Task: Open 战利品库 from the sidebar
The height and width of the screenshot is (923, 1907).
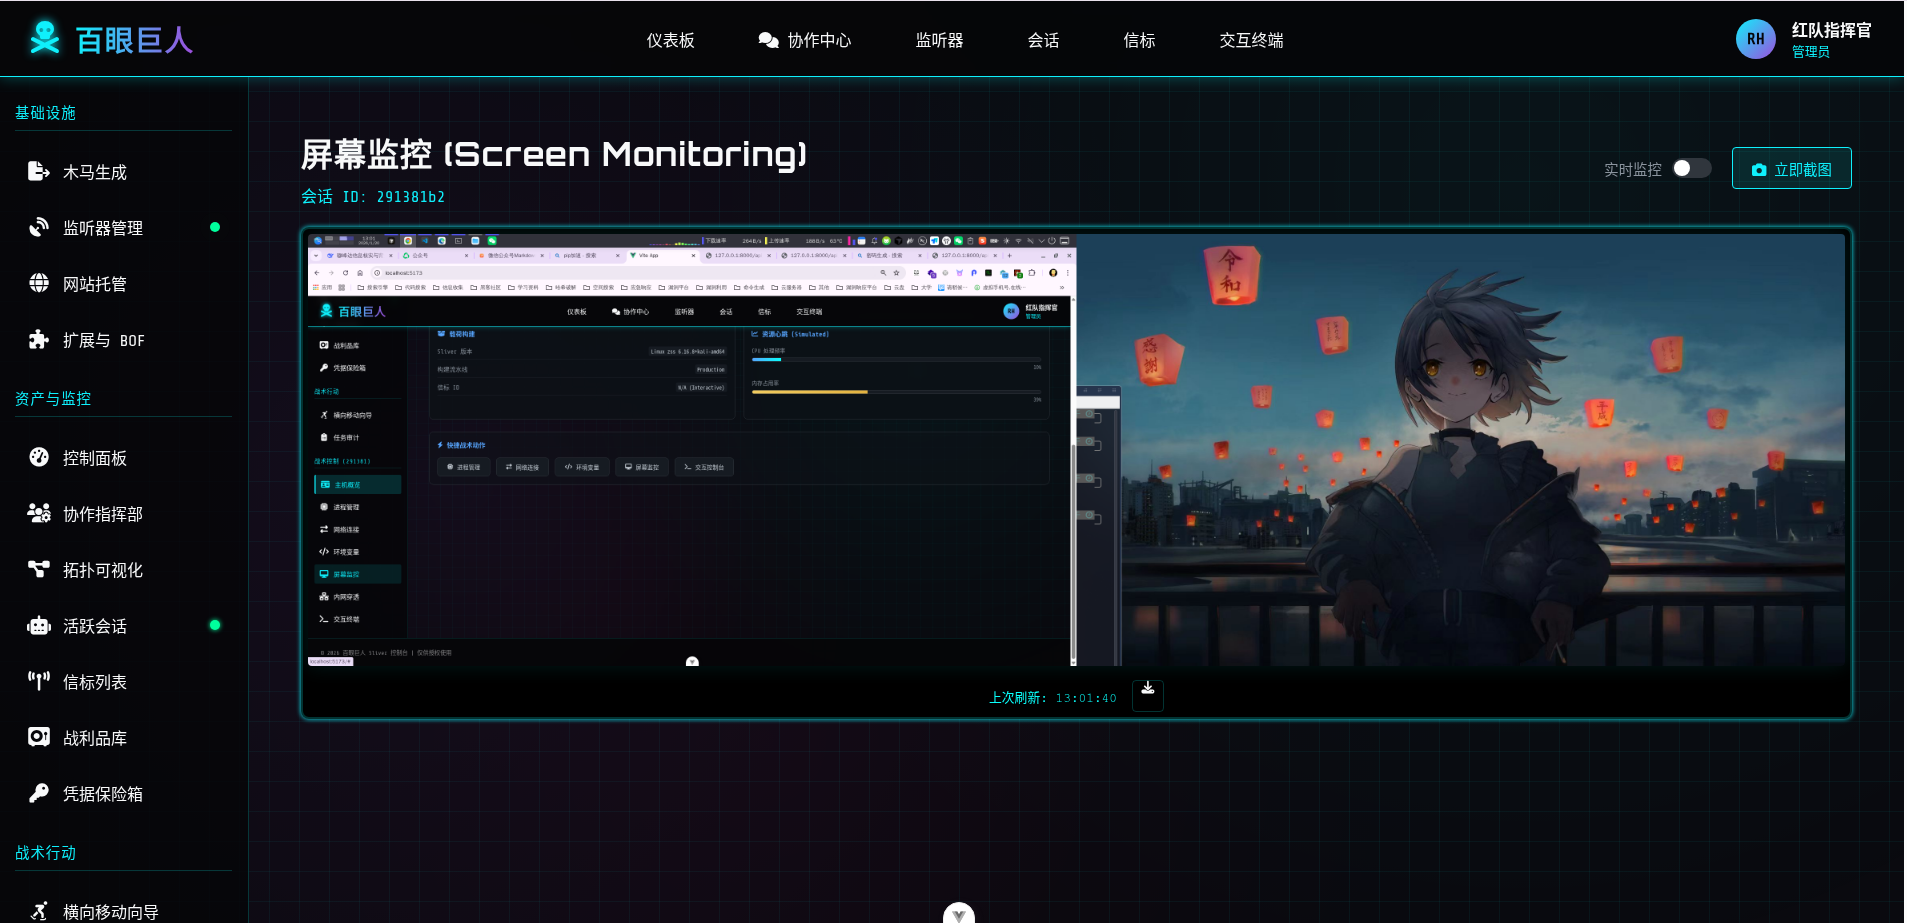Action: coord(95,738)
